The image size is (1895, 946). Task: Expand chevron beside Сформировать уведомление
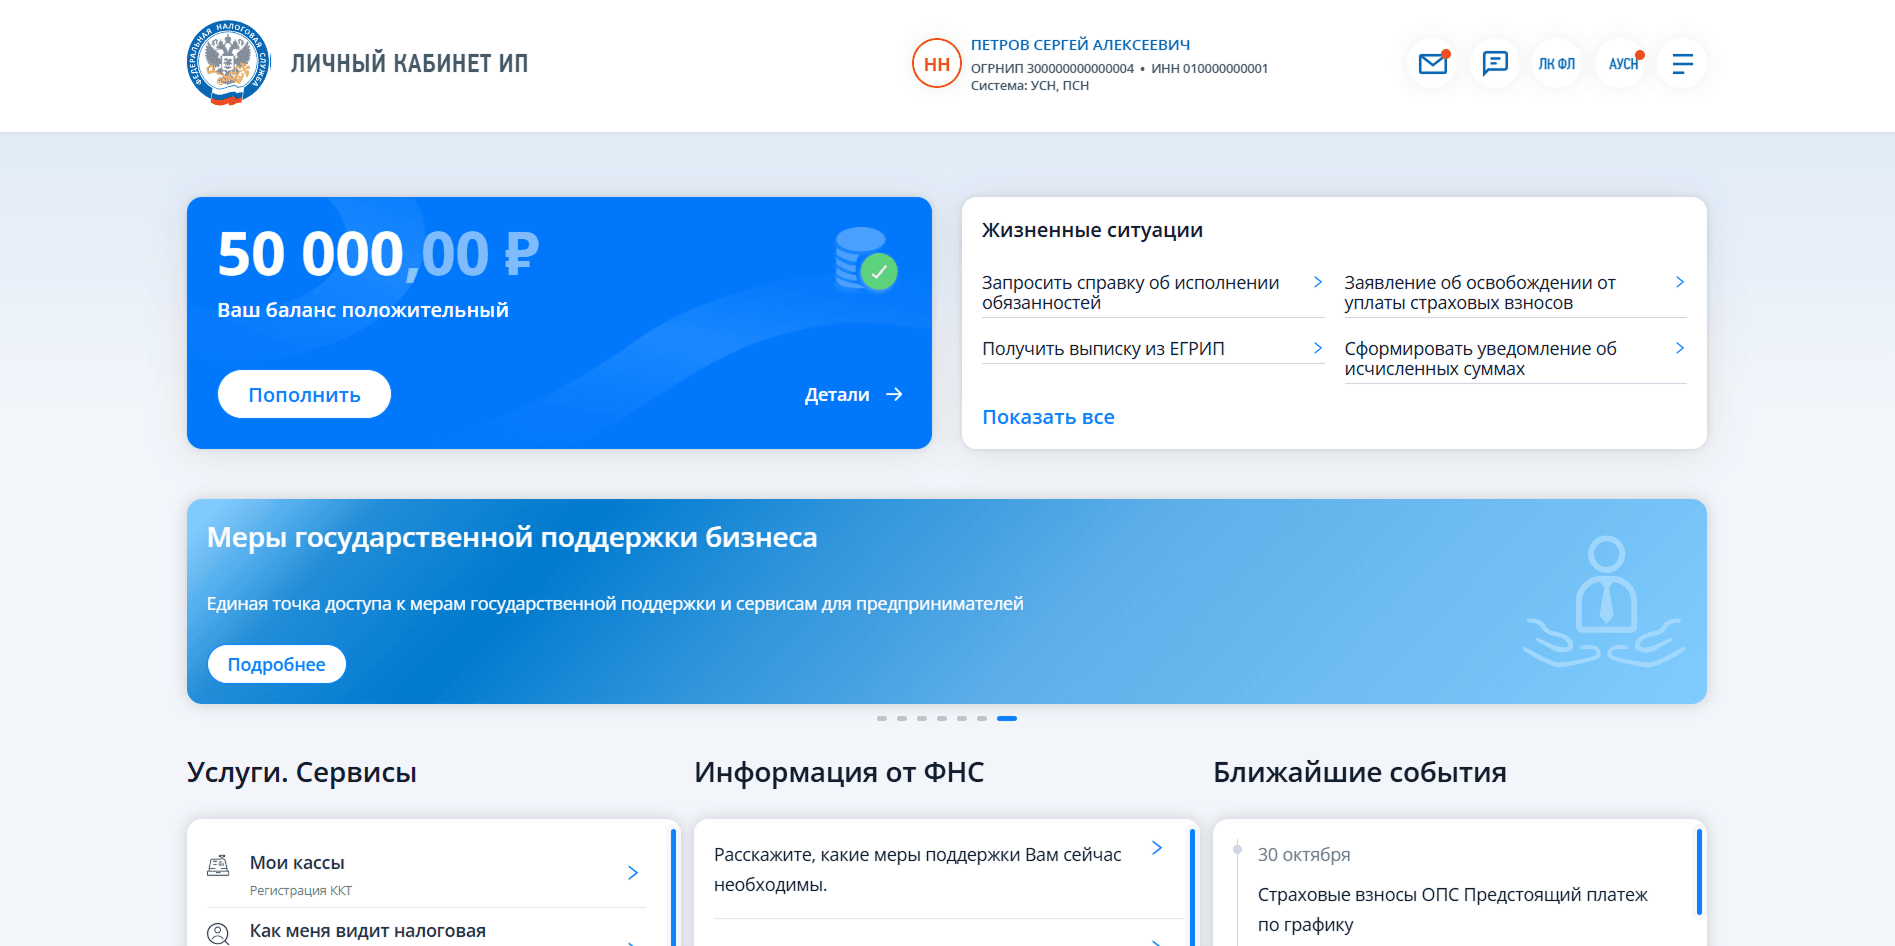[x=1680, y=348]
